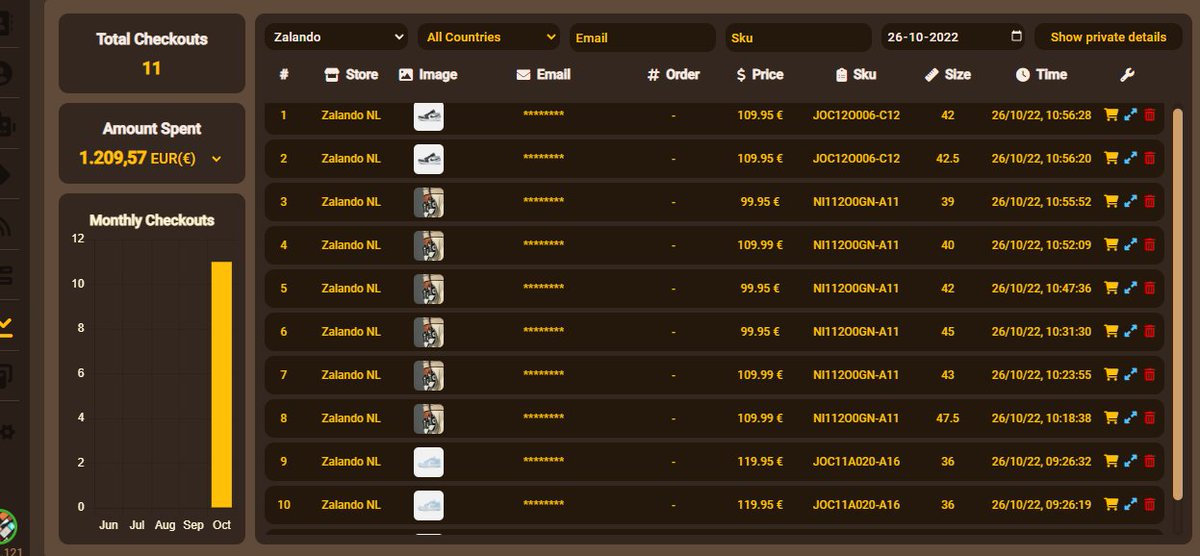
Task: Click the Show private details button
Action: (1108, 37)
